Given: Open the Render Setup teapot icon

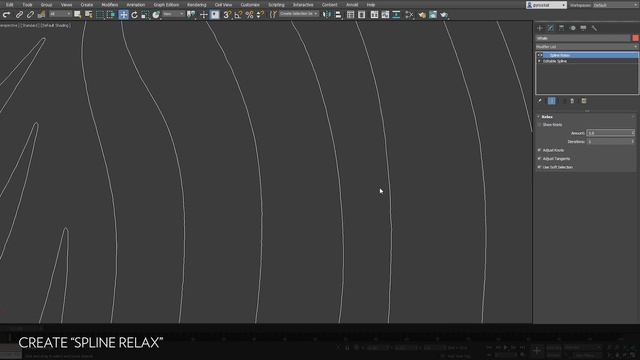Looking at the screenshot, I should point(422,15).
